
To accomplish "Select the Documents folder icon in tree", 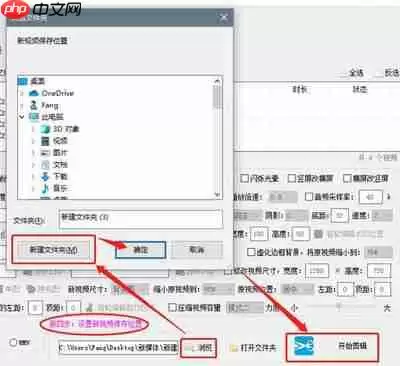I will tap(45, 165).
